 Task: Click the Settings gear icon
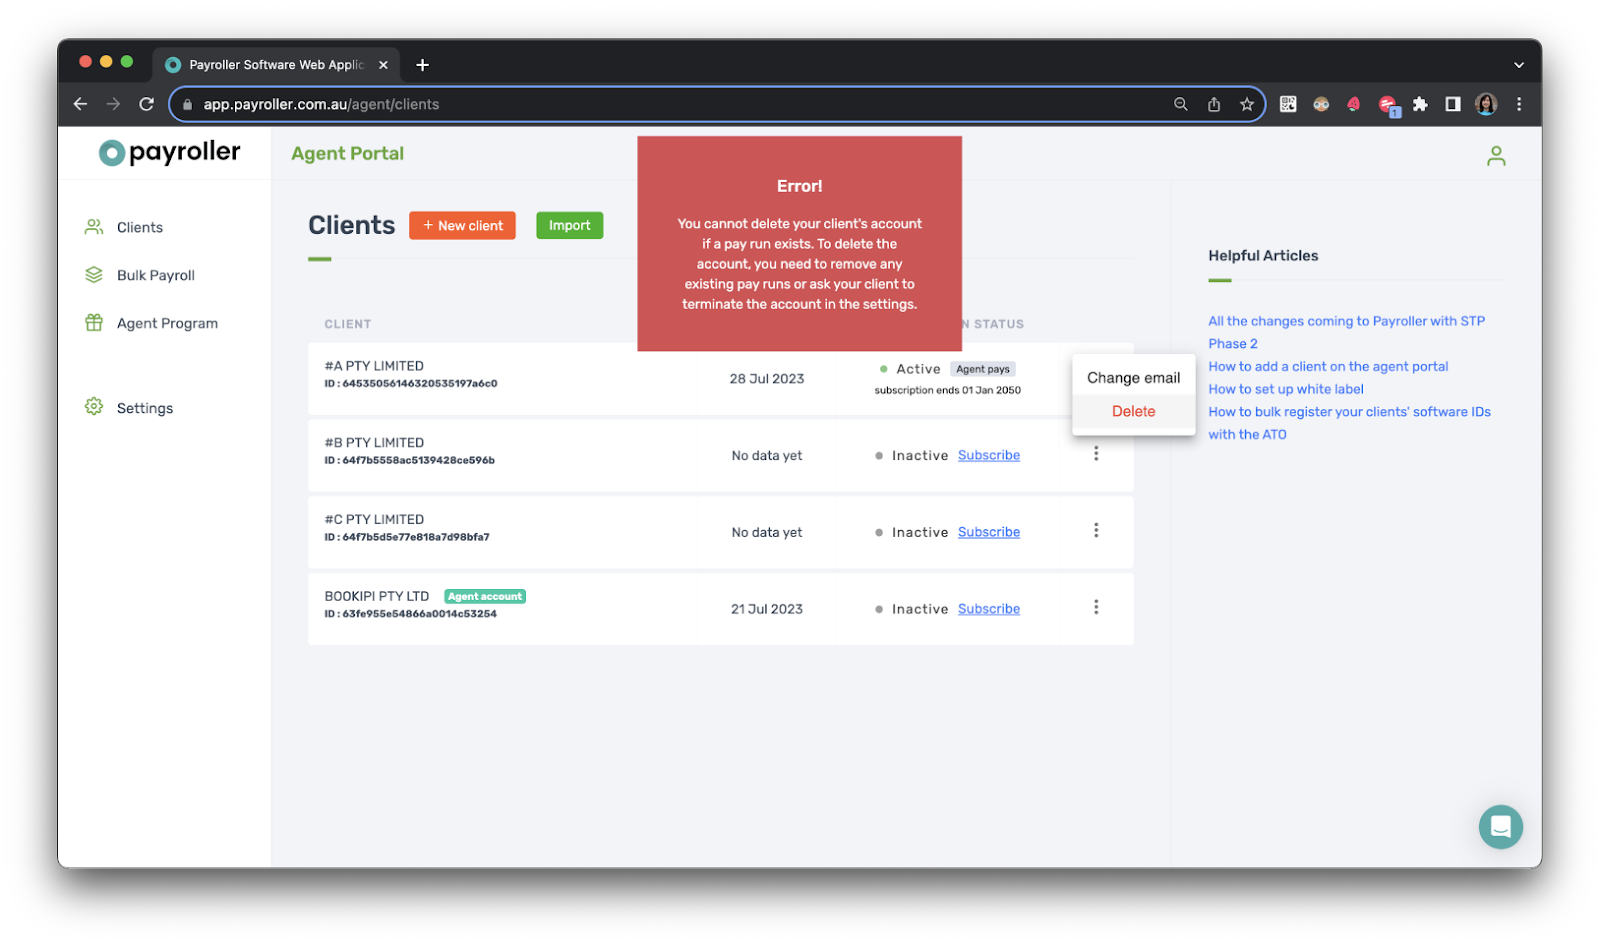coord(94,407)
